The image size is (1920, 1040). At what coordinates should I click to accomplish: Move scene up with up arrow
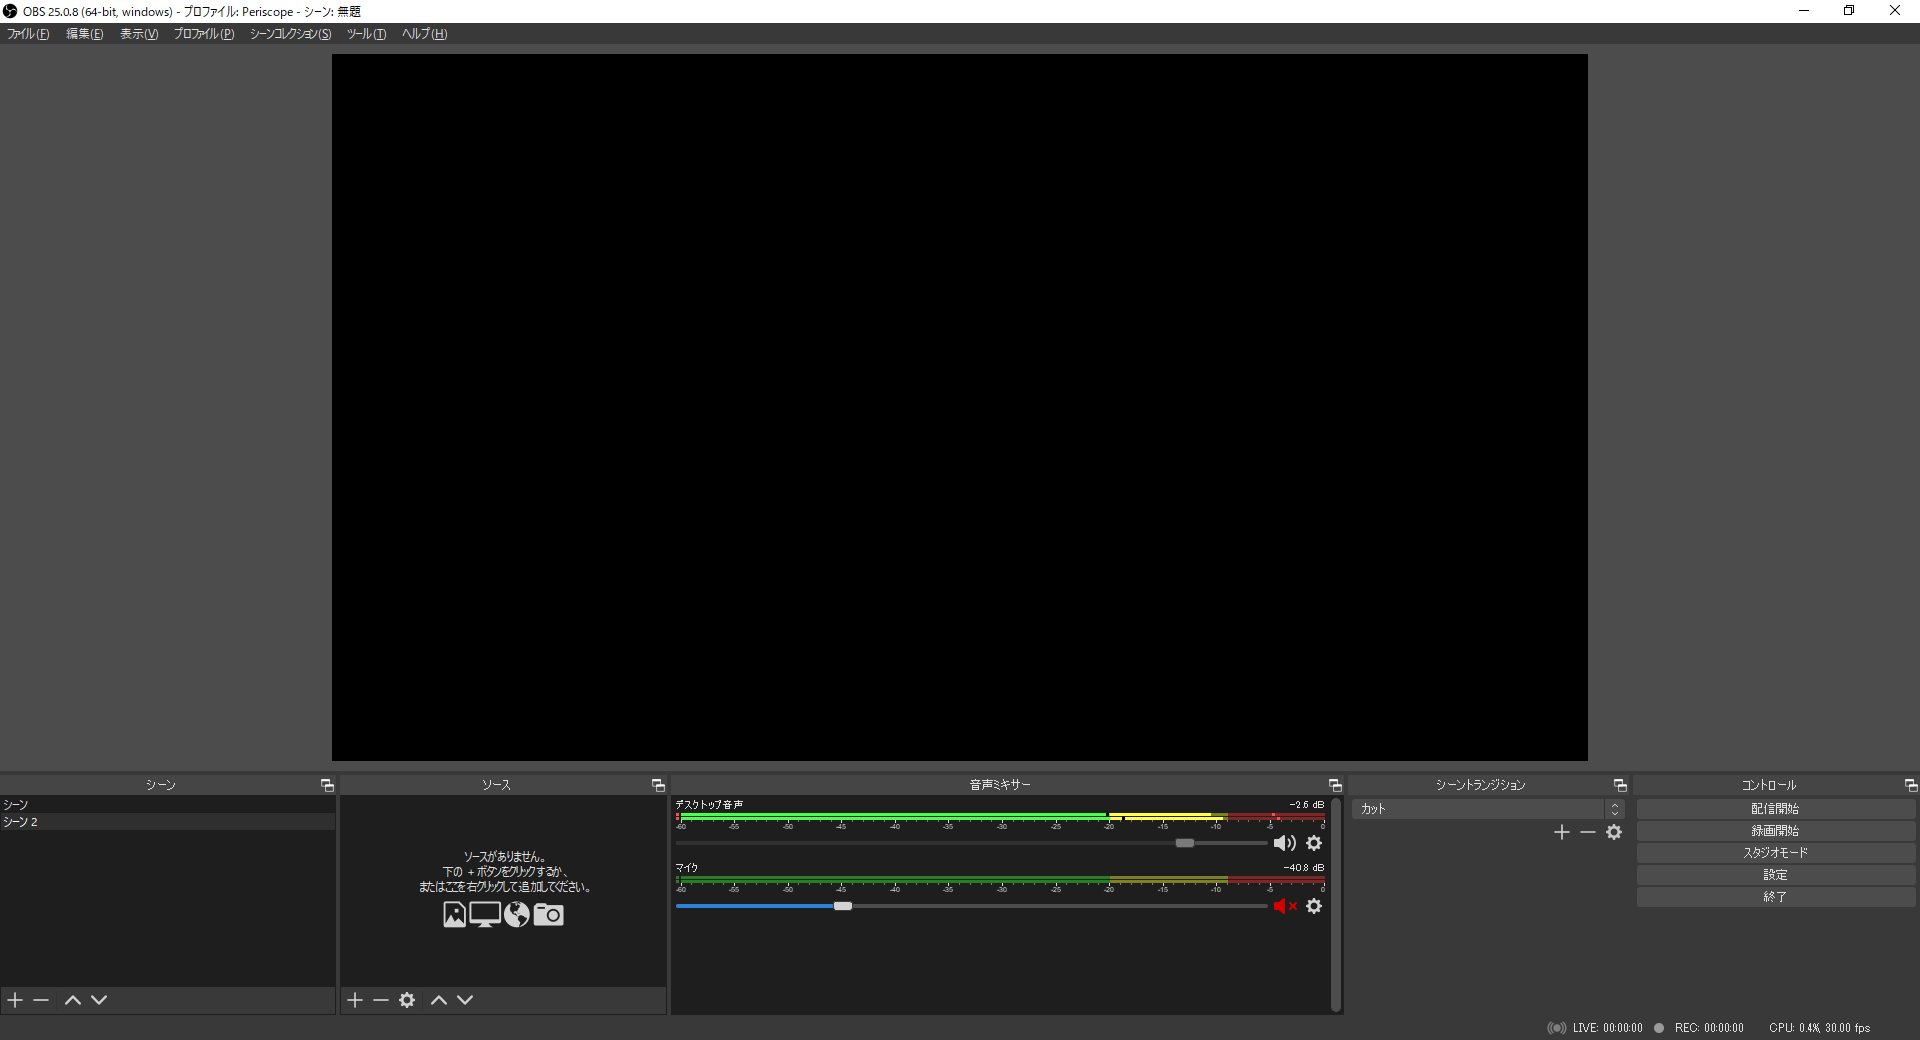click(73, 1000)
